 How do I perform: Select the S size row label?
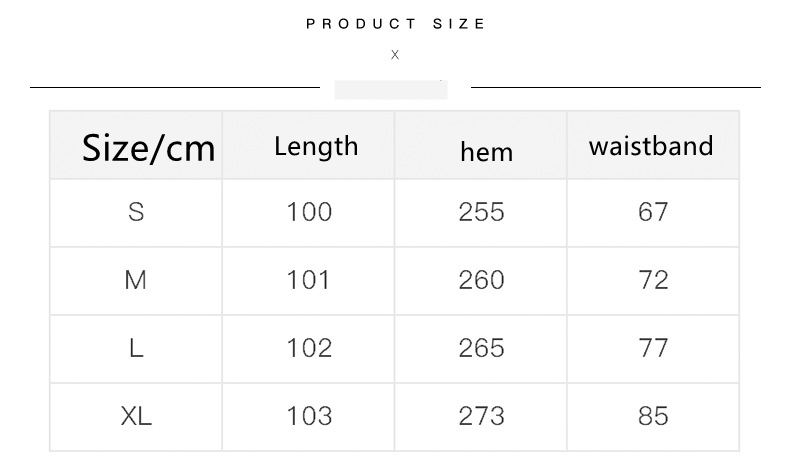(136, 212)
